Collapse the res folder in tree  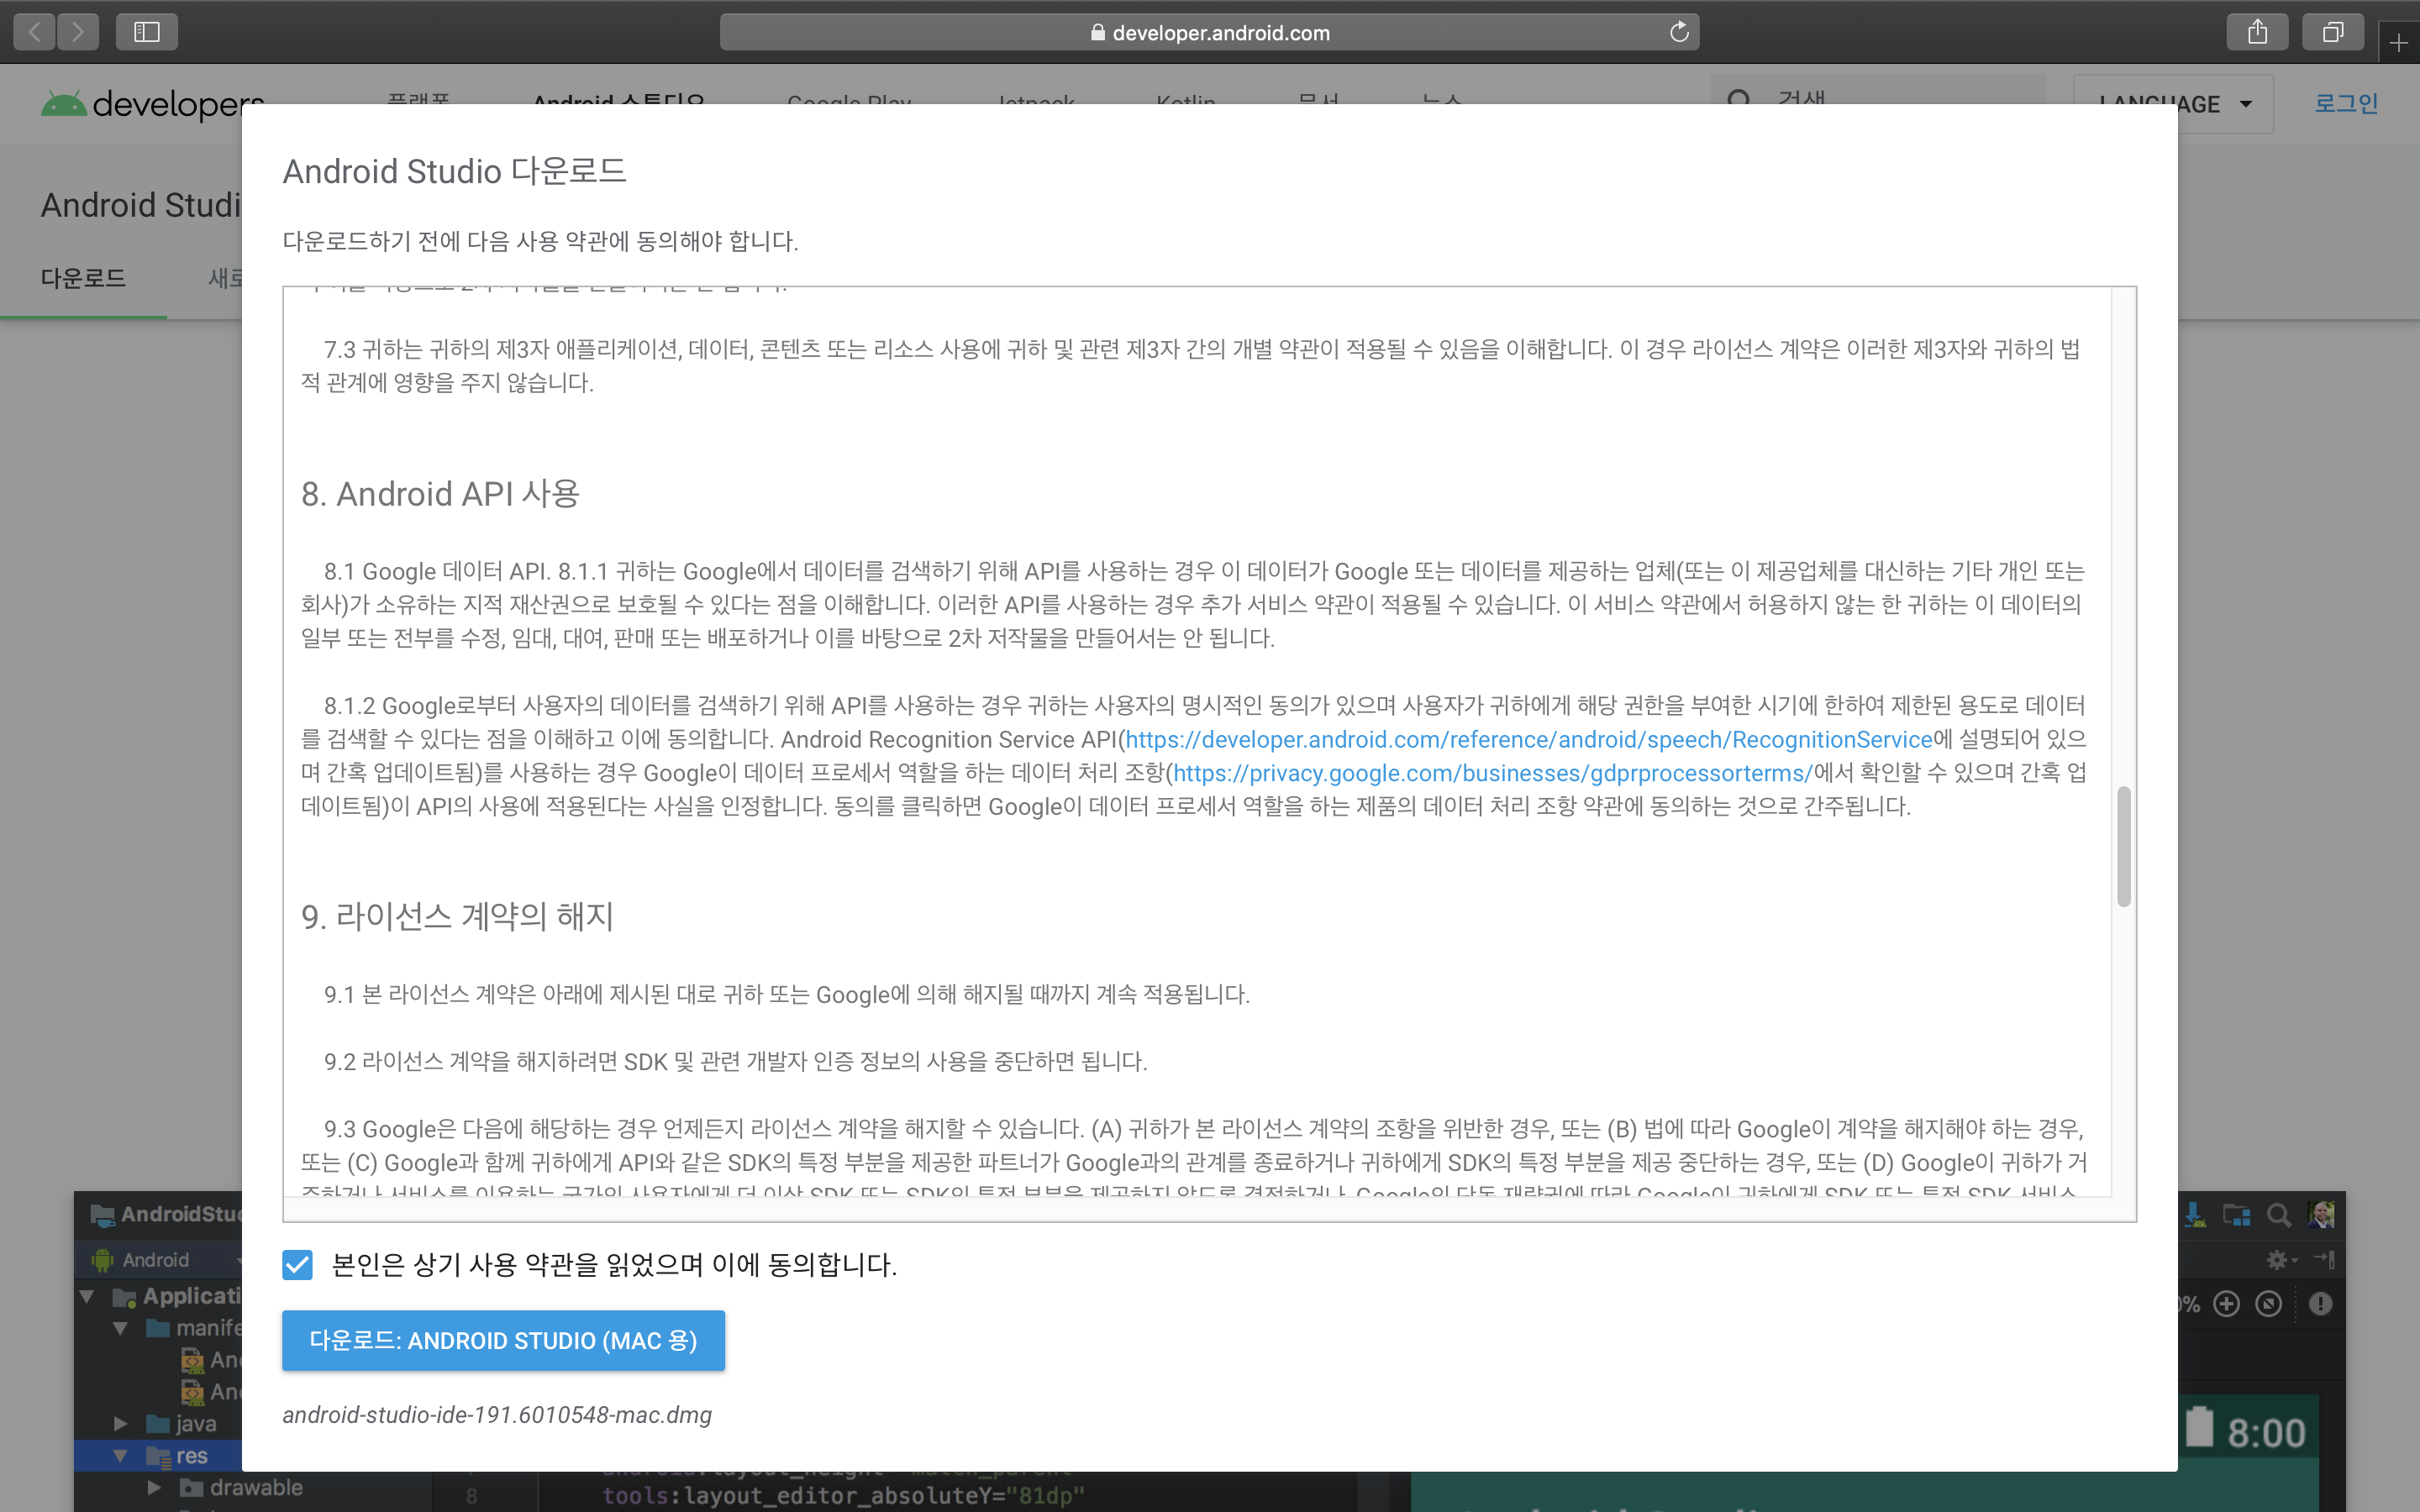pyautogui.click(x=121, y=1456)
